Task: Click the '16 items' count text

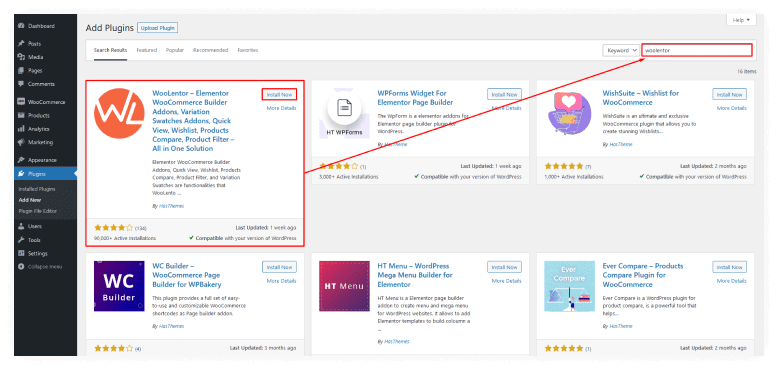Action: click(x=746, y=71)
